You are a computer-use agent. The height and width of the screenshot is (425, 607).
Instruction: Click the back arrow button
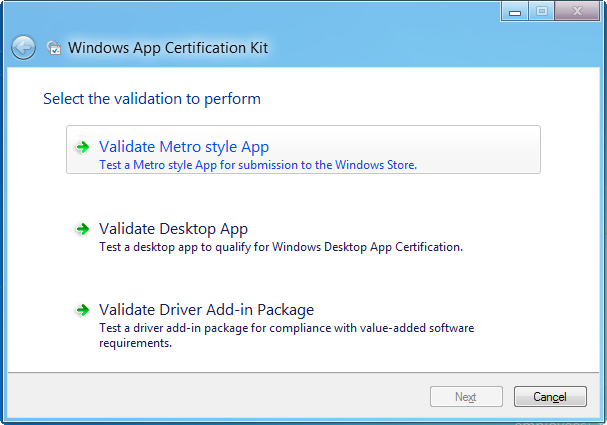tap(23, 48)
